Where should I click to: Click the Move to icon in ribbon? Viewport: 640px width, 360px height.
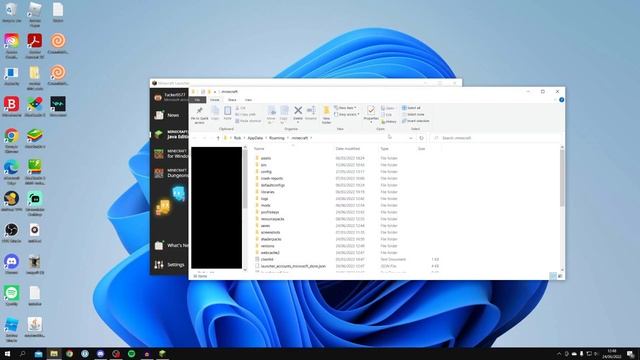pos(271,111)
